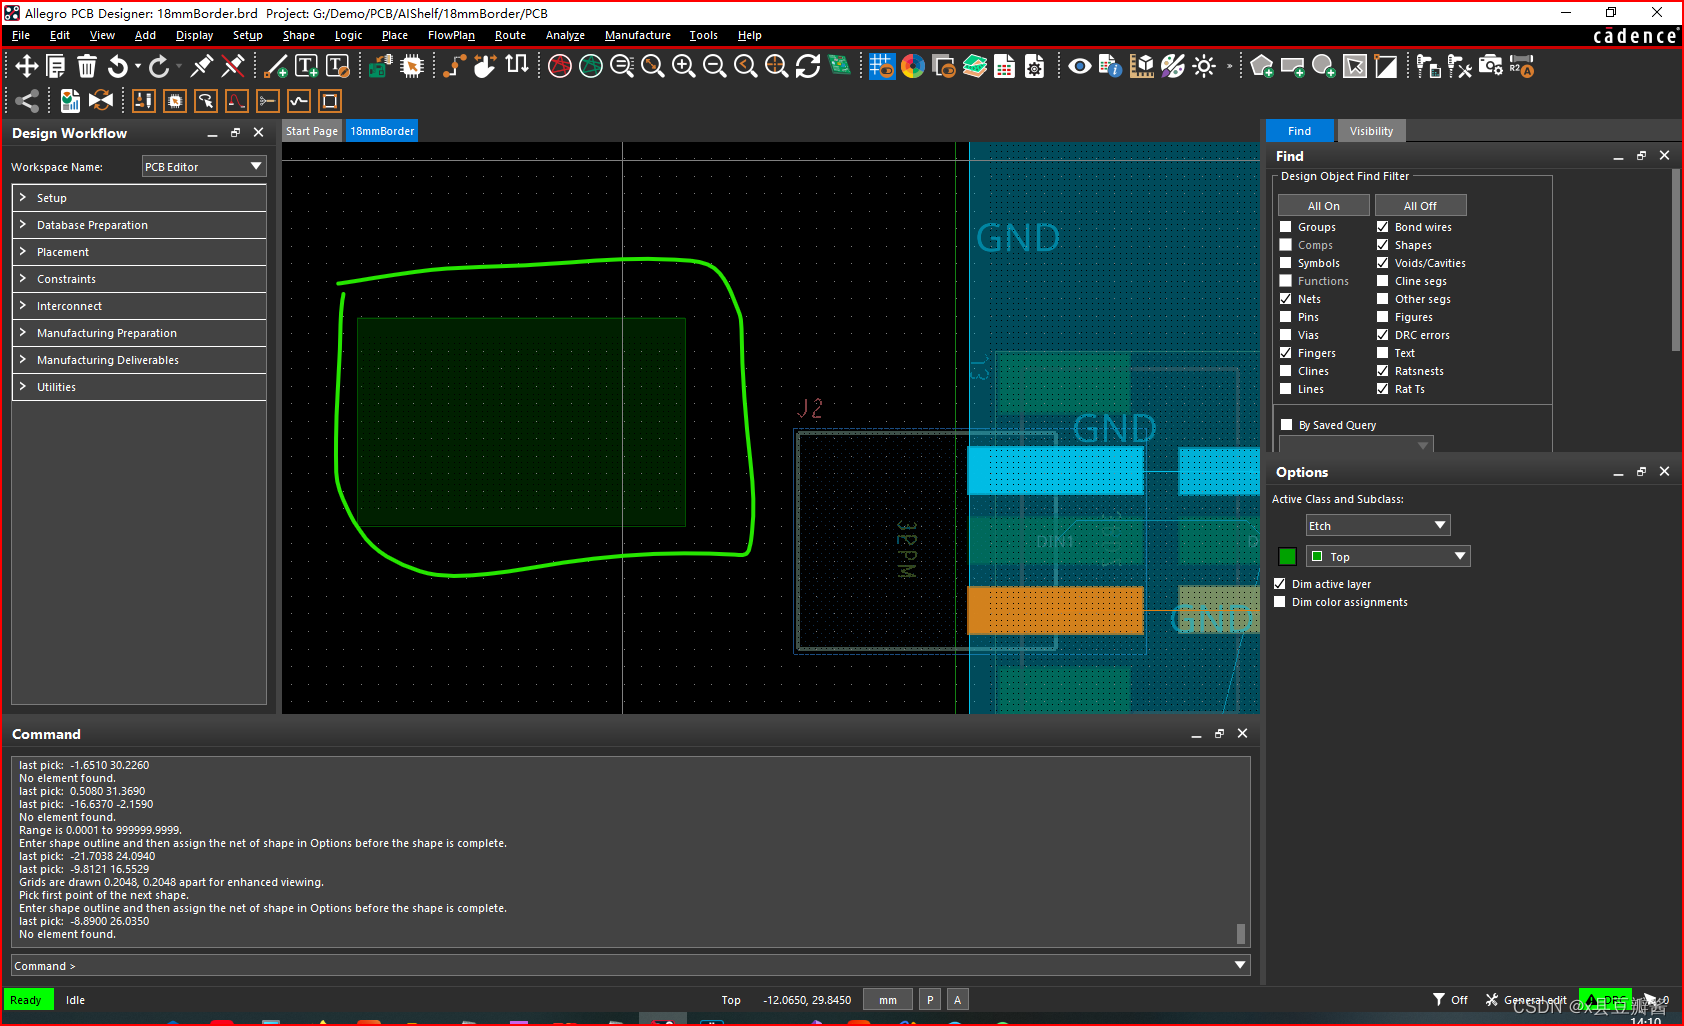Screen dimensions: 1684x1026
Task: Click the mm units button
Action: (888, 1000)
